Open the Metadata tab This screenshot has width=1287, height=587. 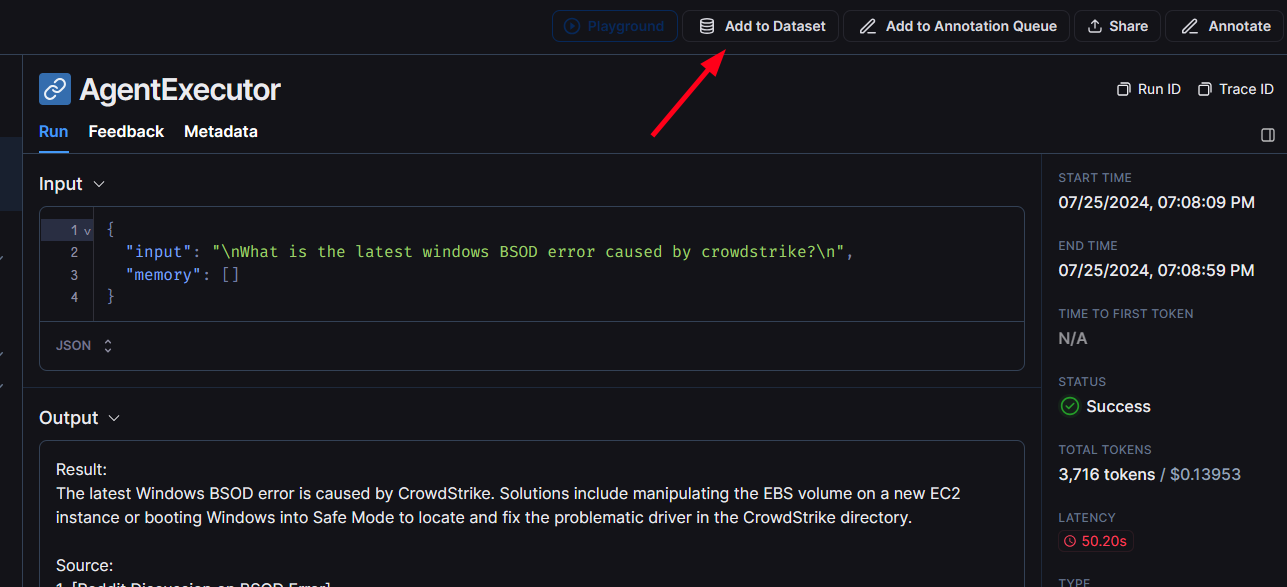[221, 131]
